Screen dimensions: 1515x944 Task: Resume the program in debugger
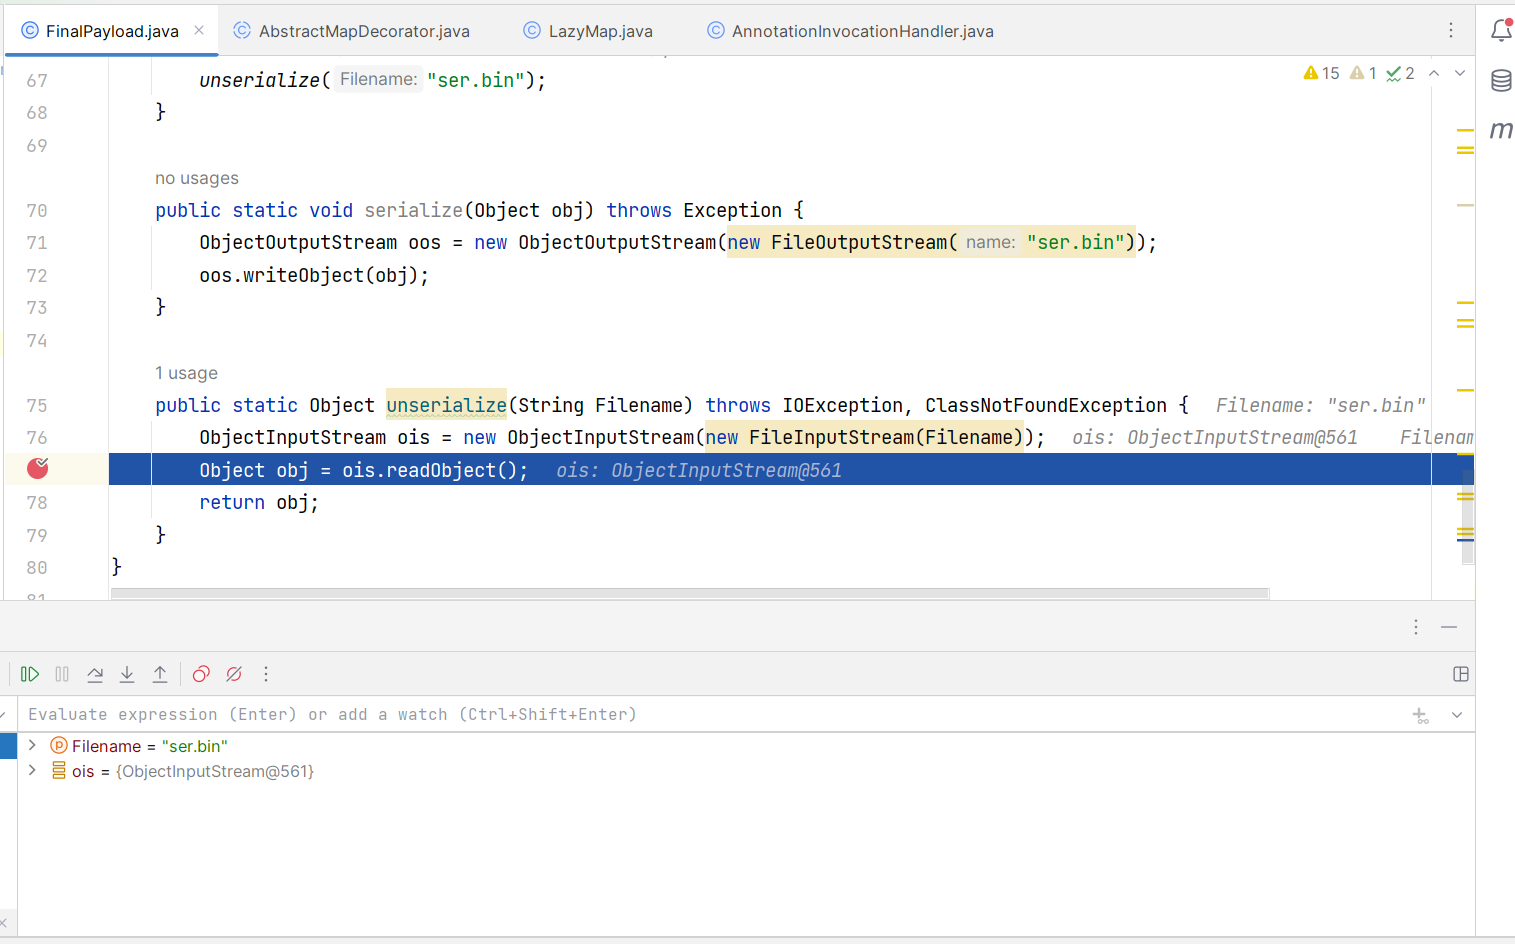(30, 674)
